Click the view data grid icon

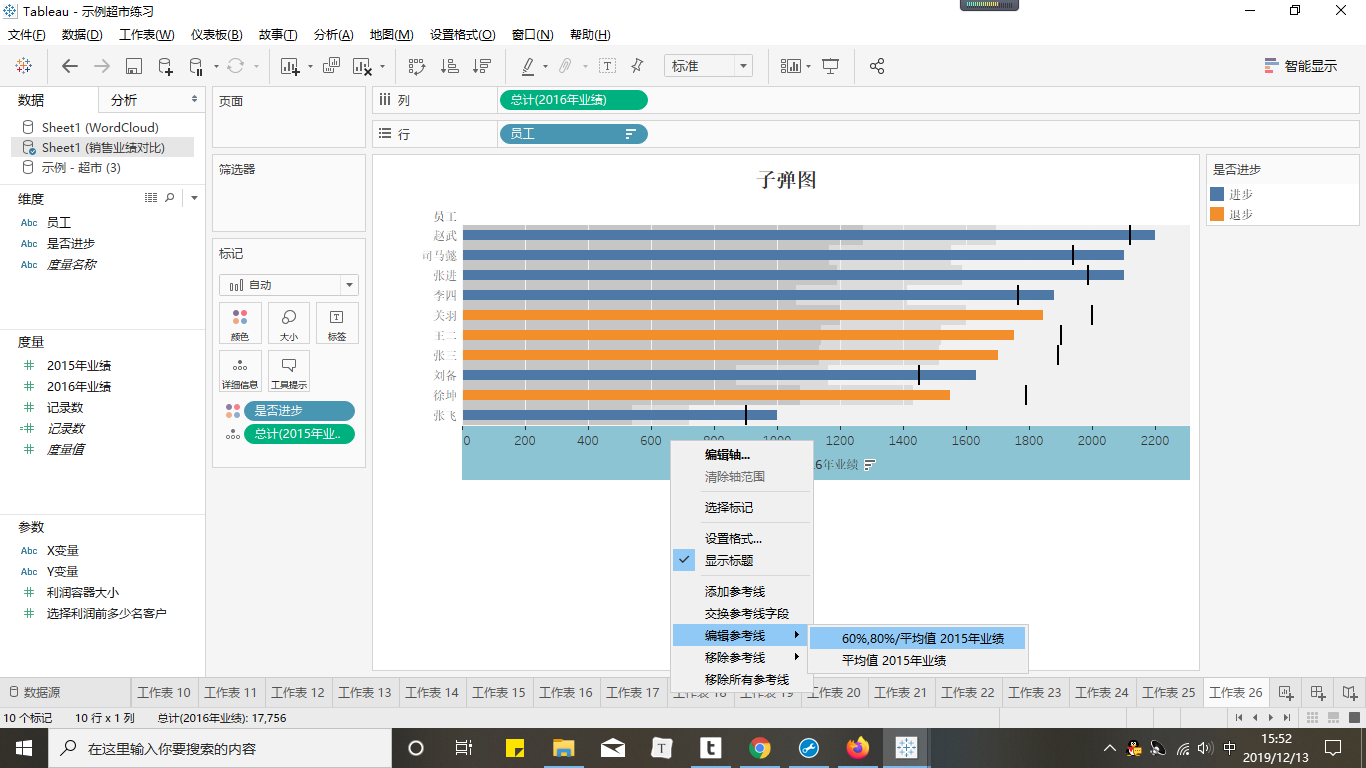(151, 198)
